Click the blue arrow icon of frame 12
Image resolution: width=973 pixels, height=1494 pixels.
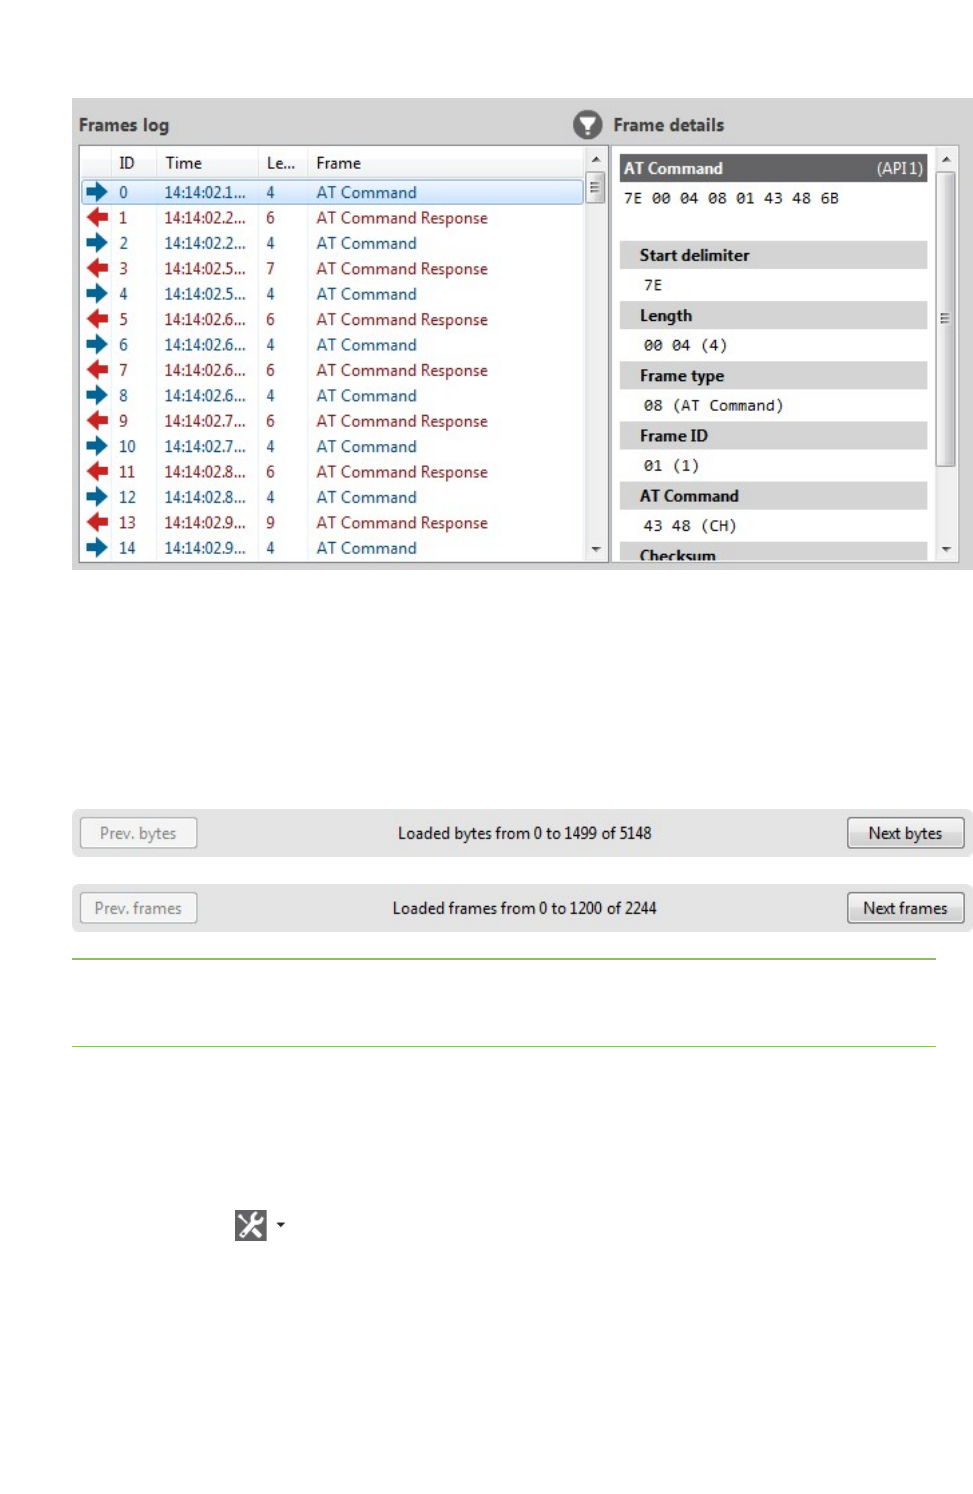97,497
